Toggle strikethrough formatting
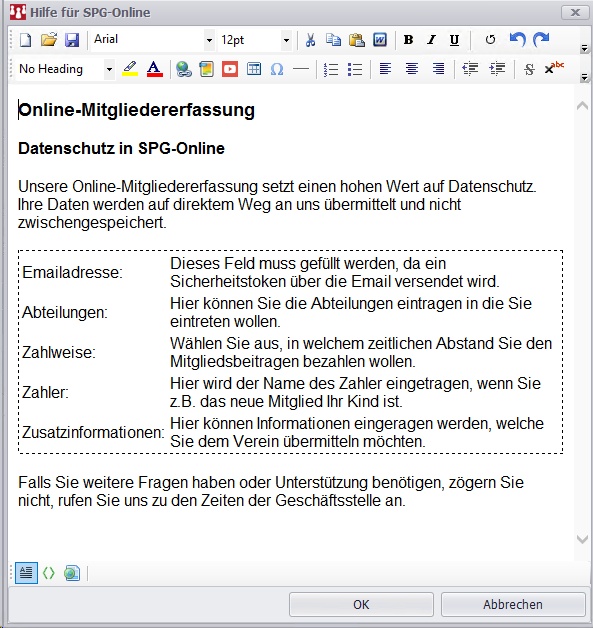Screen dimensions: 593x628 click(529, 69)
